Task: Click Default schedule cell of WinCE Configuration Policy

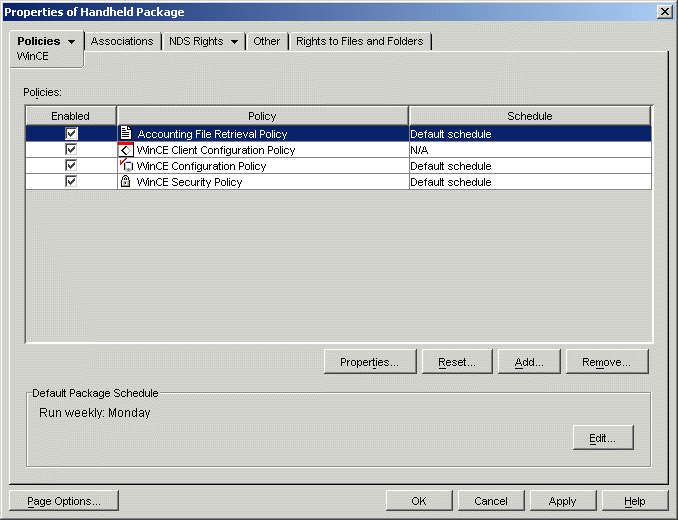Action: tap(530, 166)
